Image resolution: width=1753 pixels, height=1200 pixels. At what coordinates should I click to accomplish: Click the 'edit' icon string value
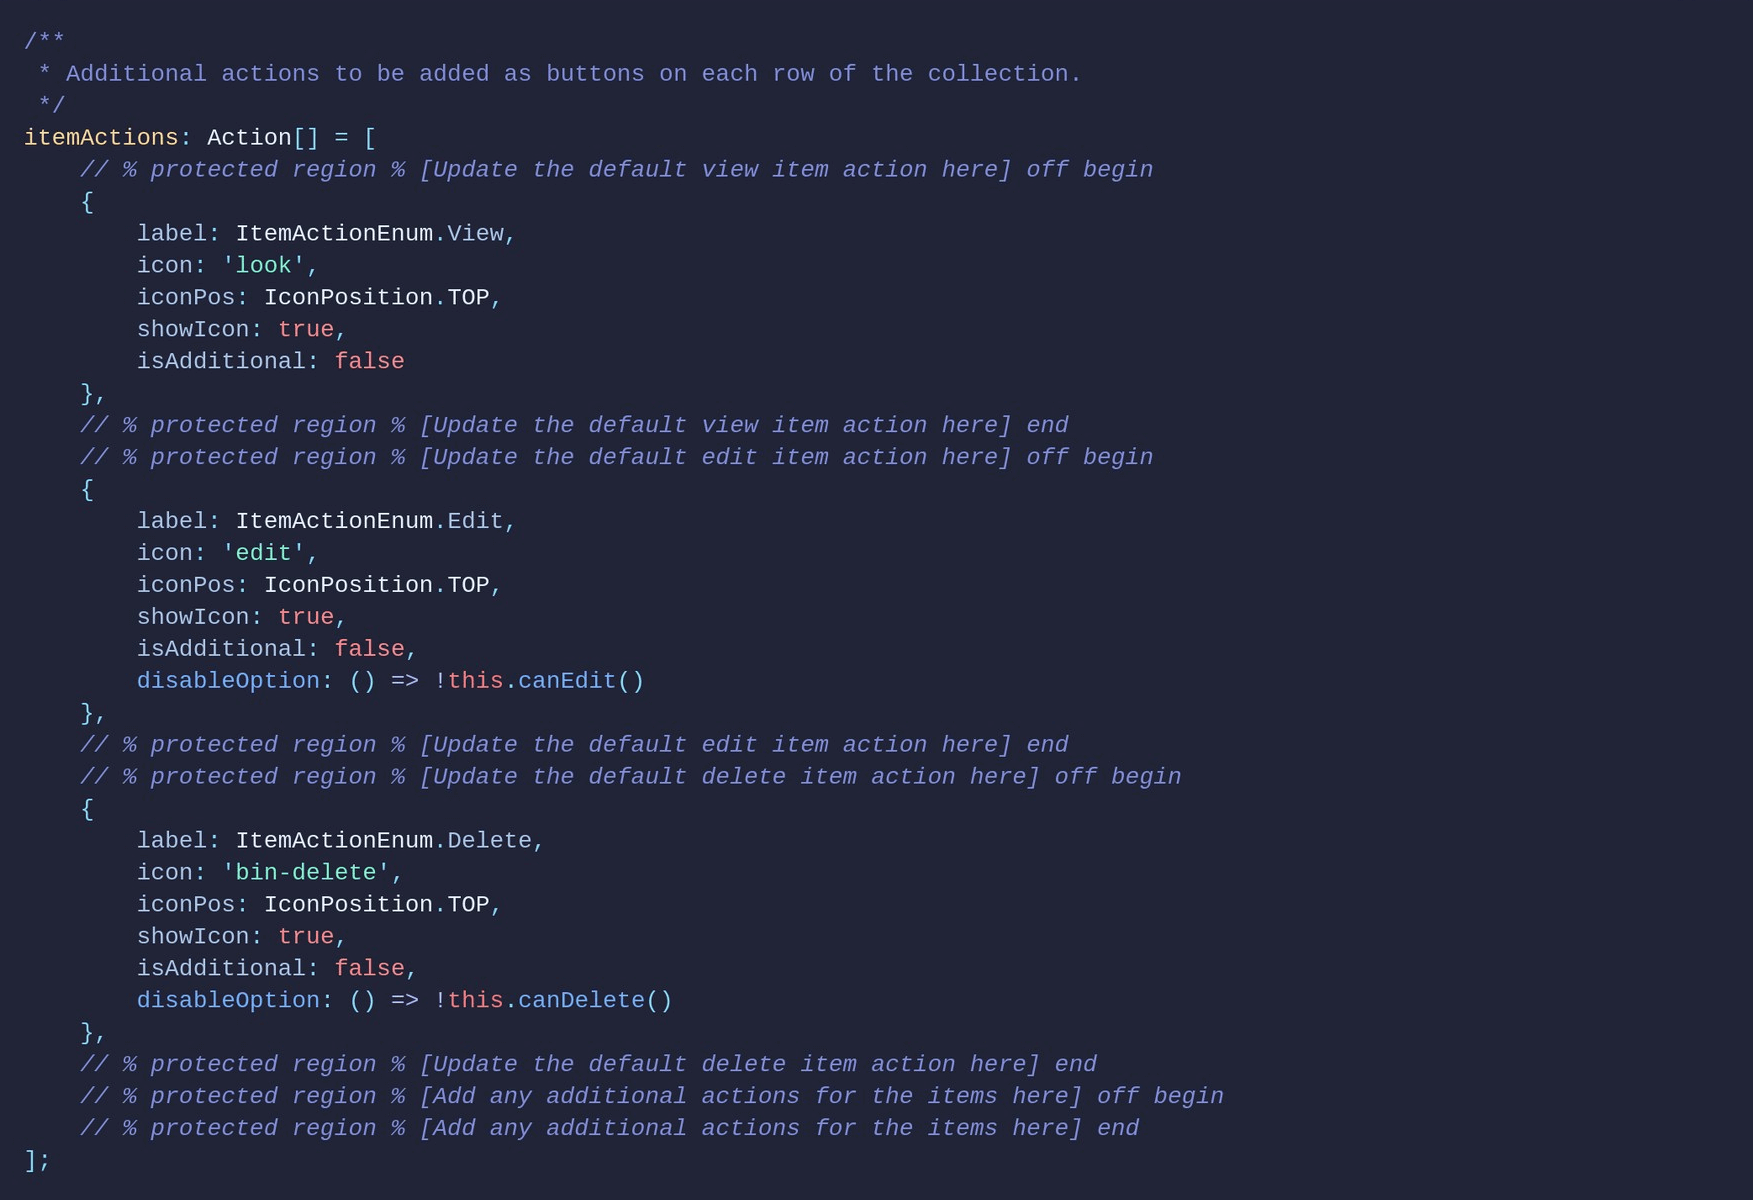(263, 553)
